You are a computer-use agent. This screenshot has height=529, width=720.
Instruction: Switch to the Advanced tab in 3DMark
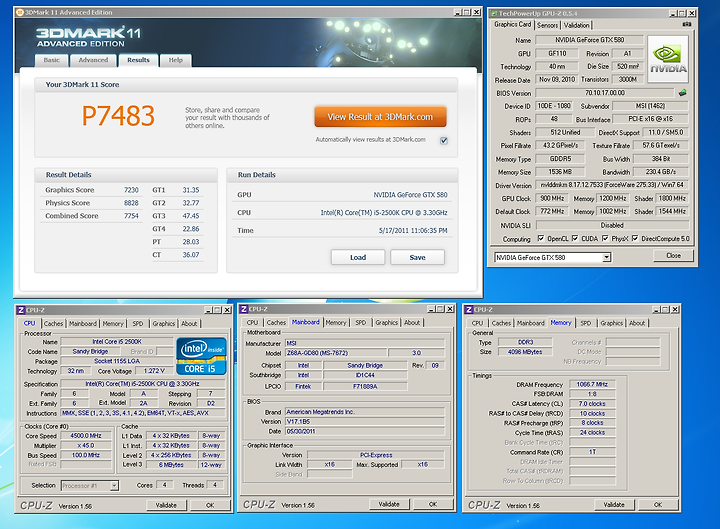[x=93, y=60]
